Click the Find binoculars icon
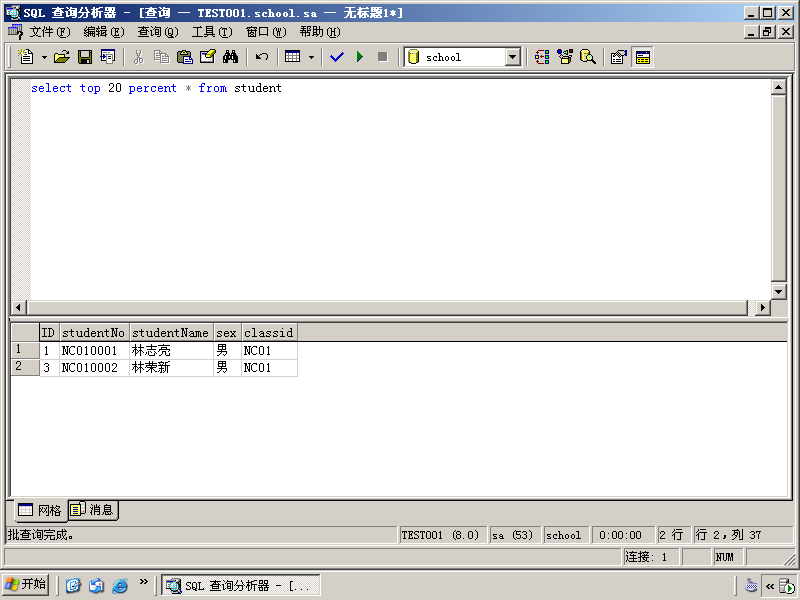800x600 pixels. tap(230, 57)
